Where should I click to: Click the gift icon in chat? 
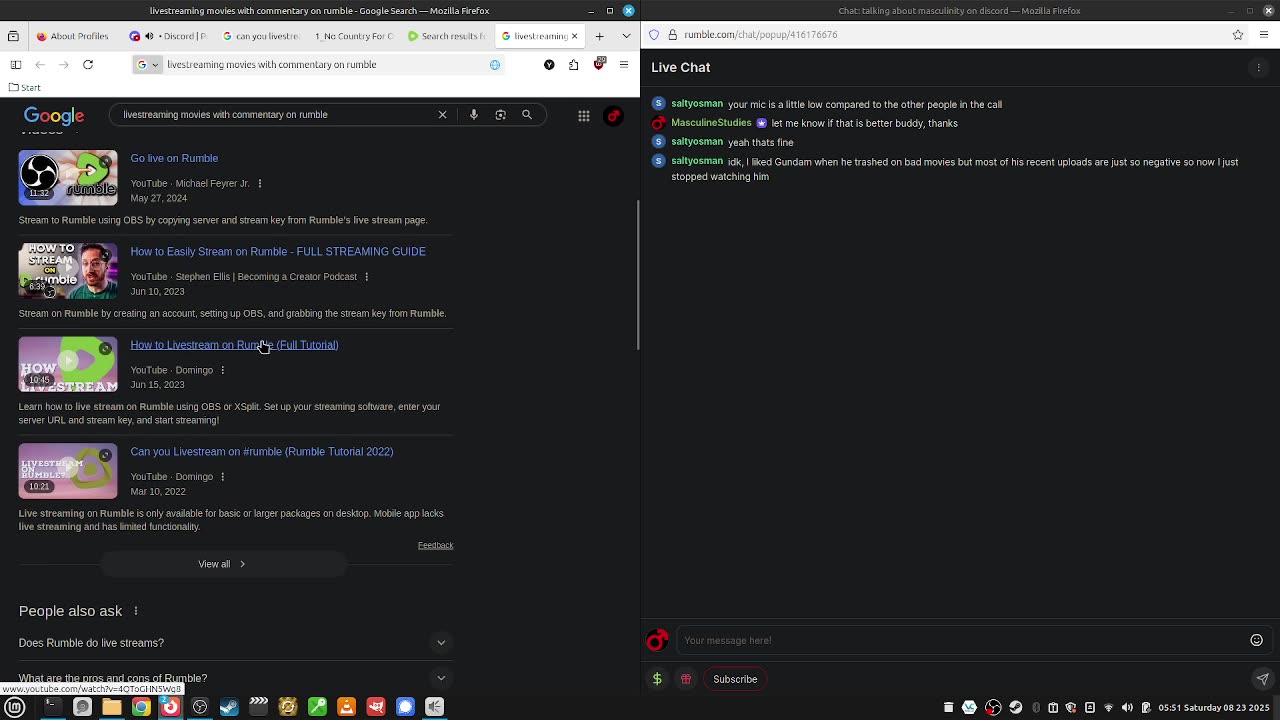pyautogui.click(x=686, y=679)
